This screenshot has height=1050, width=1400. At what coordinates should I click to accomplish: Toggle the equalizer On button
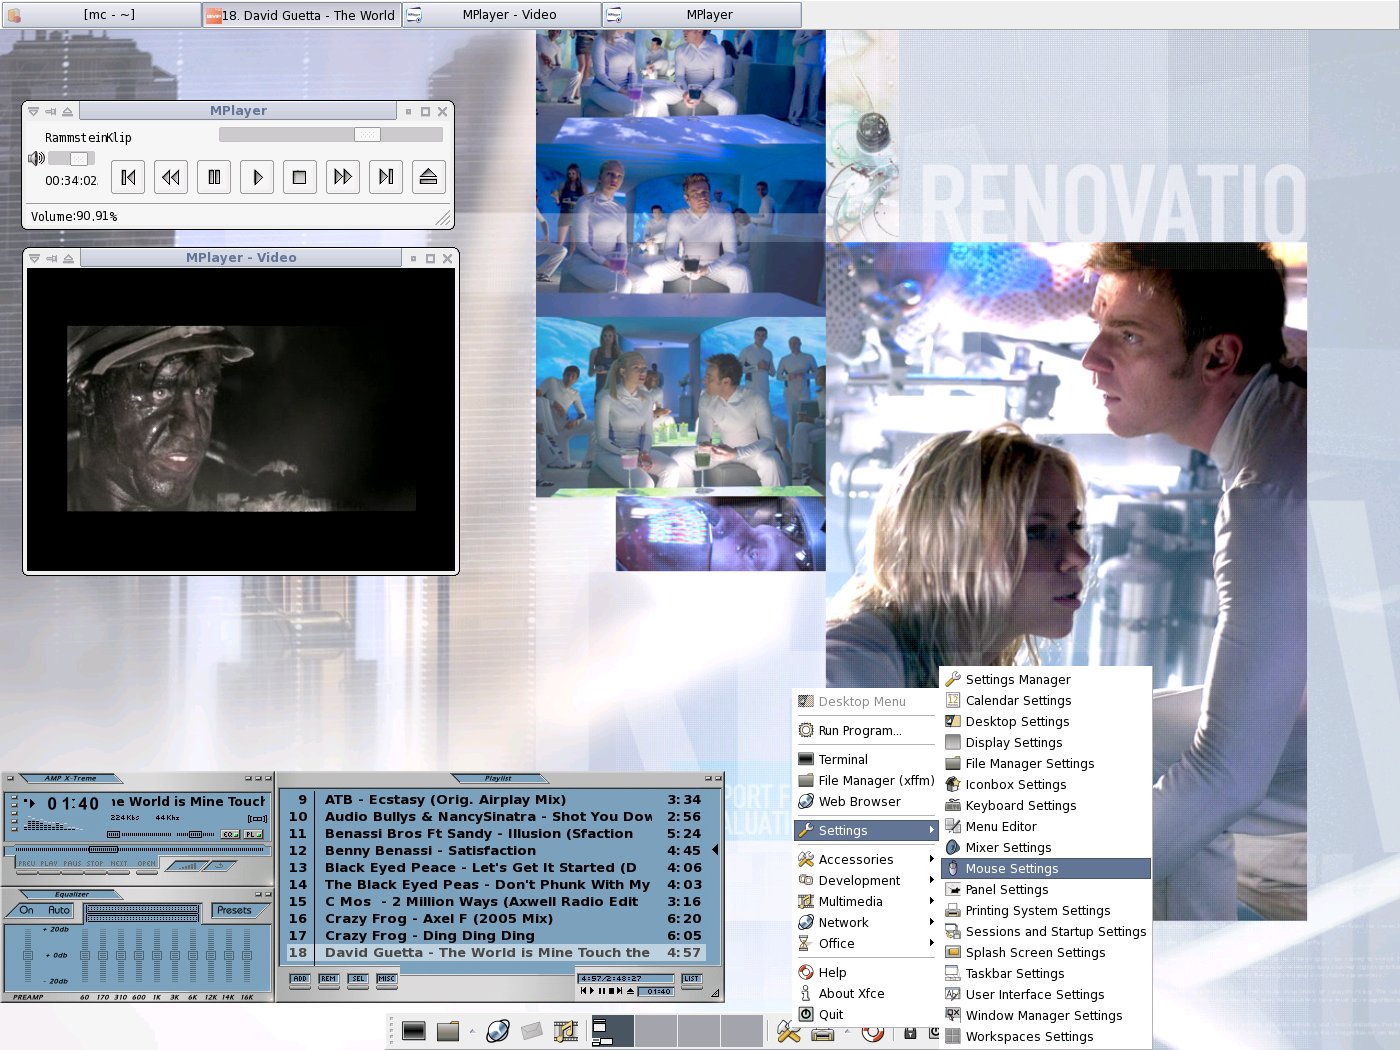click(27, 910)
